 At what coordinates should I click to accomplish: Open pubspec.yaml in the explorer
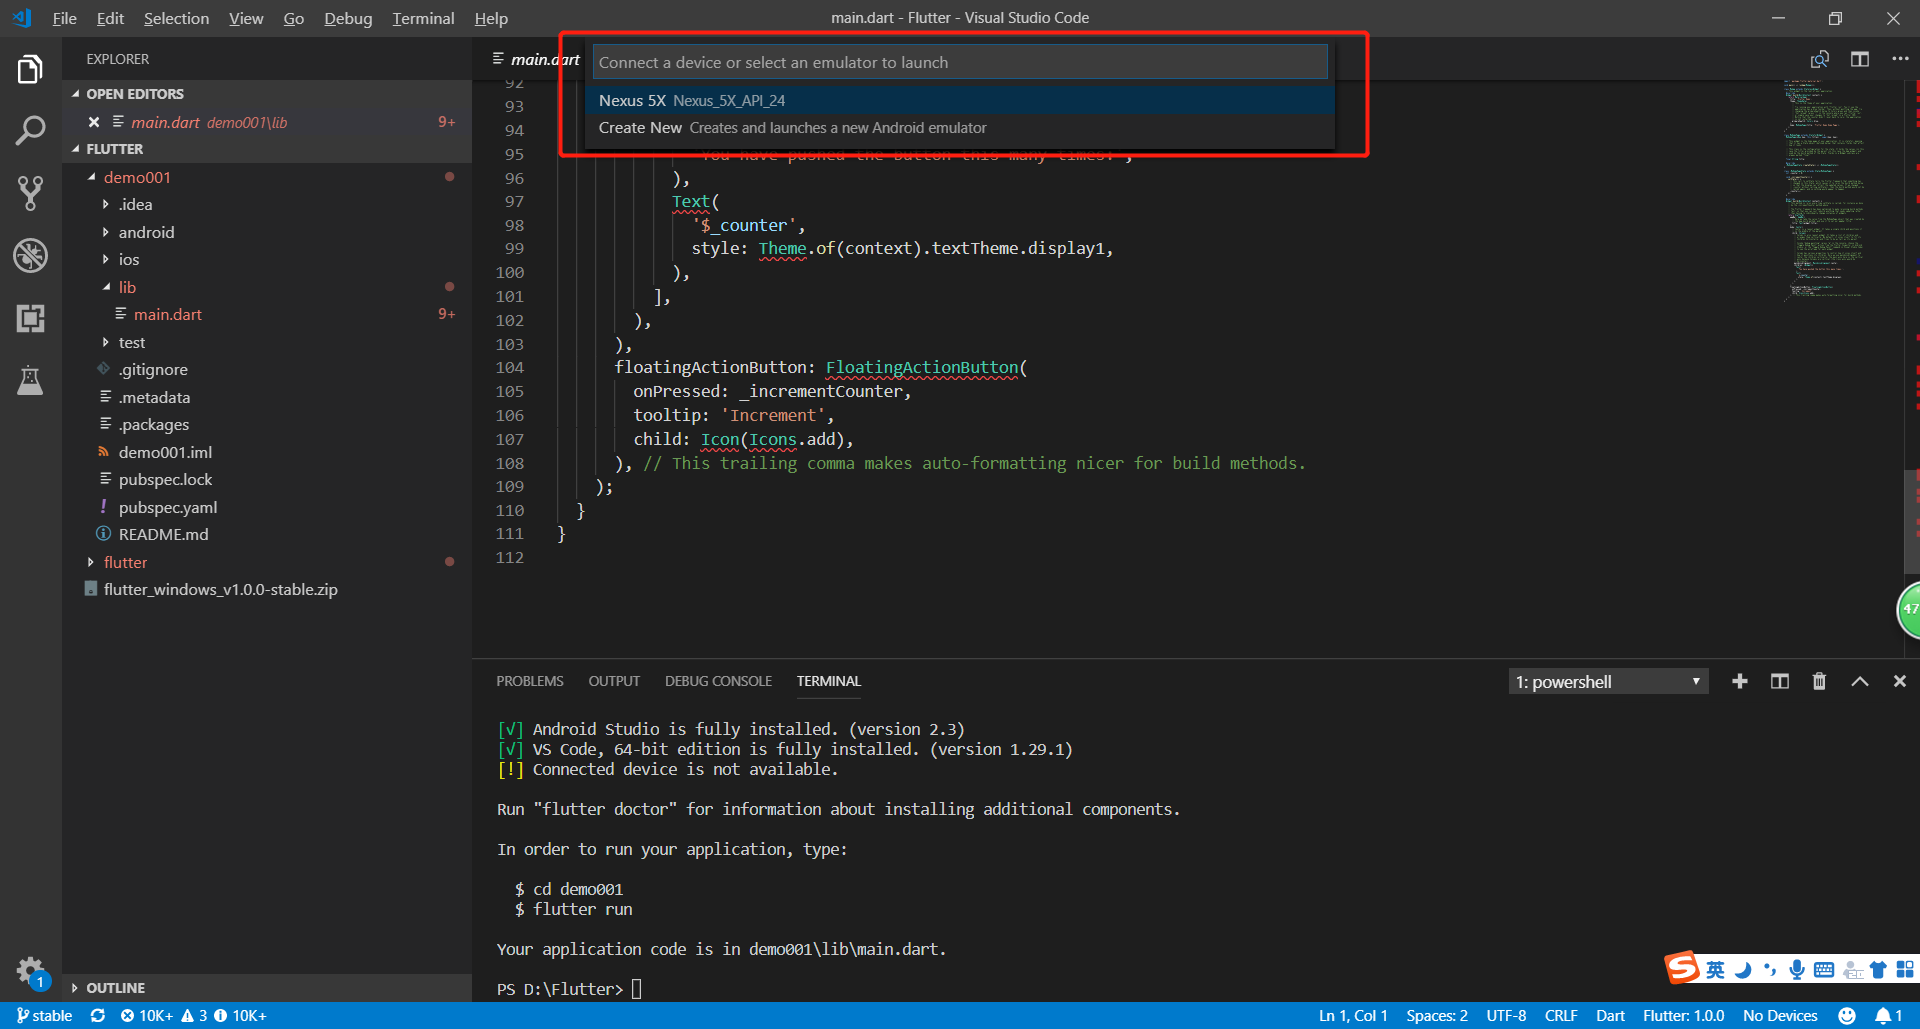[168, 507]
